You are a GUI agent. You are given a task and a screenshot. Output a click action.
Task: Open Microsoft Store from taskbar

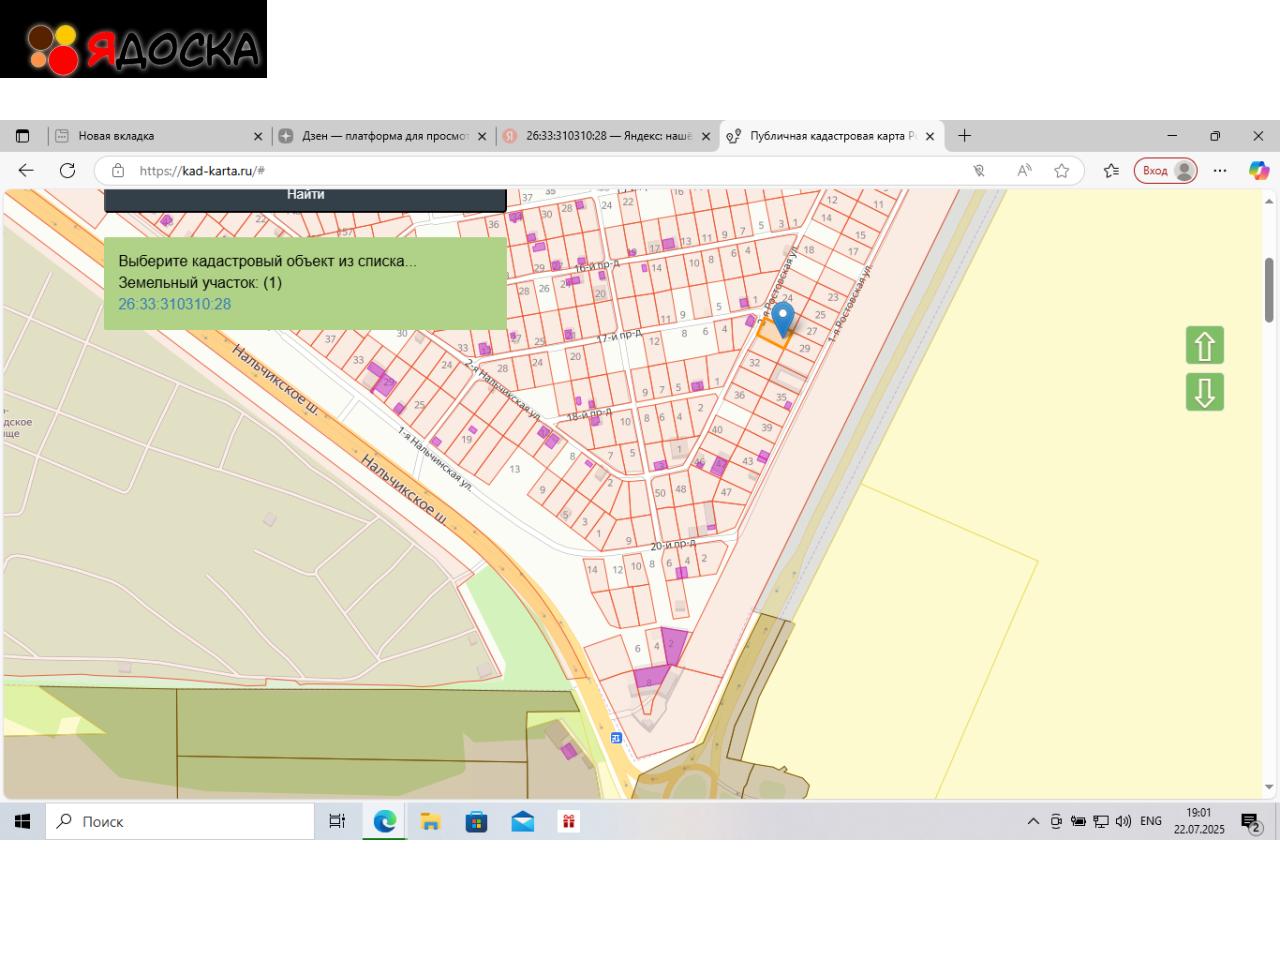click(x=477, y=821)
